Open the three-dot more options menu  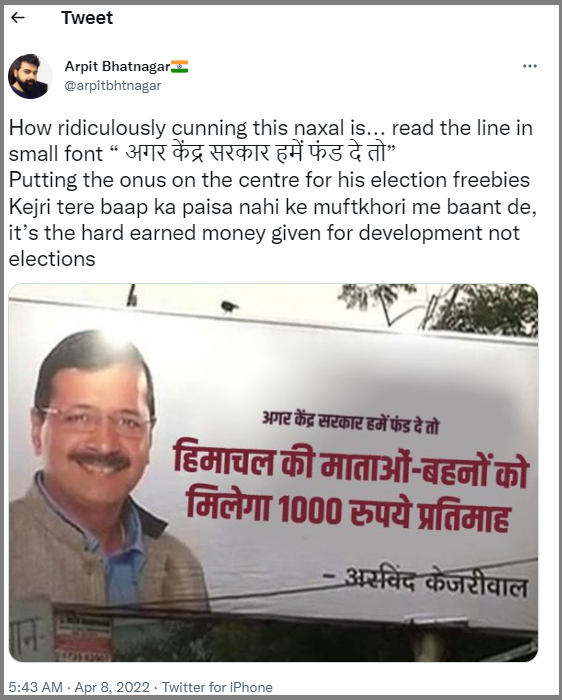tap(529, 66)
